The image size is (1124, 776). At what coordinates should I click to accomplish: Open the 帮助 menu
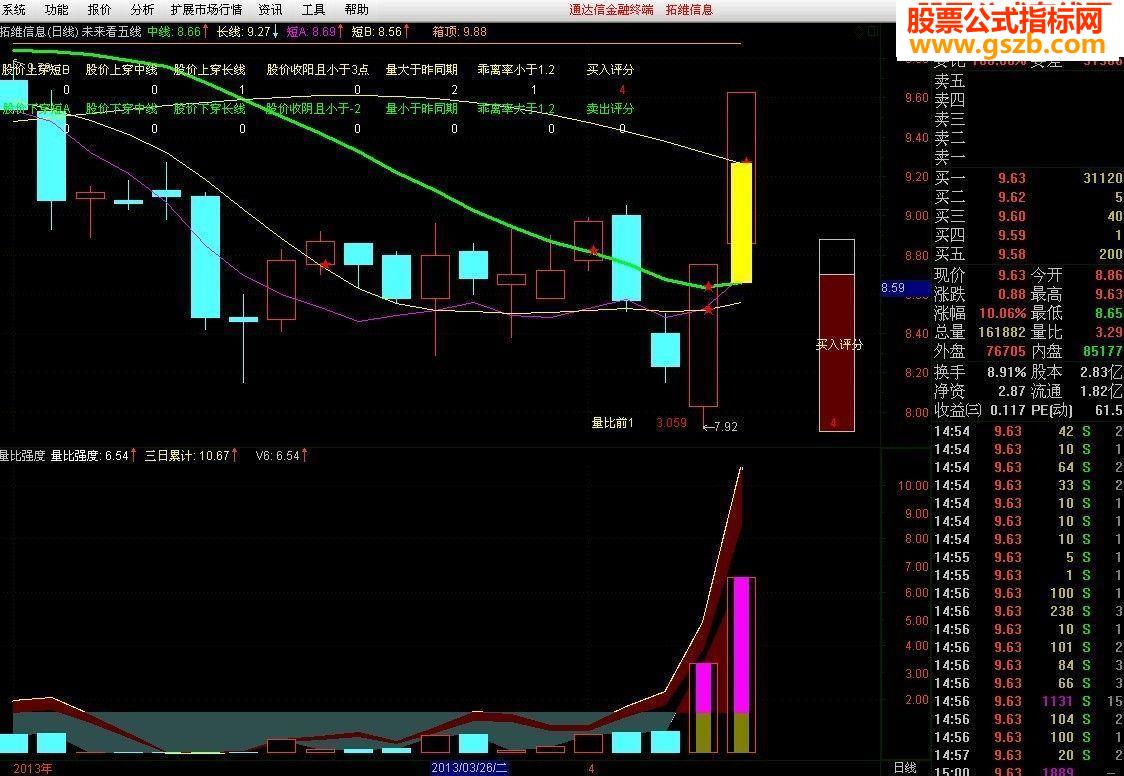pos(356,10)
